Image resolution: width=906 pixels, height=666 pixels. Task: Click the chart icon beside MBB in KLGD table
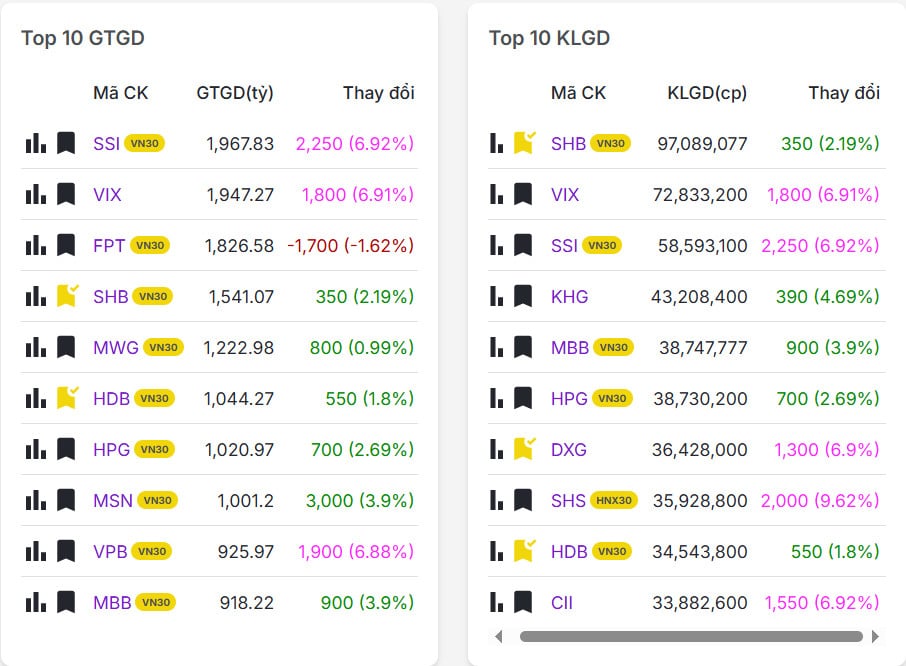point(497,347)
